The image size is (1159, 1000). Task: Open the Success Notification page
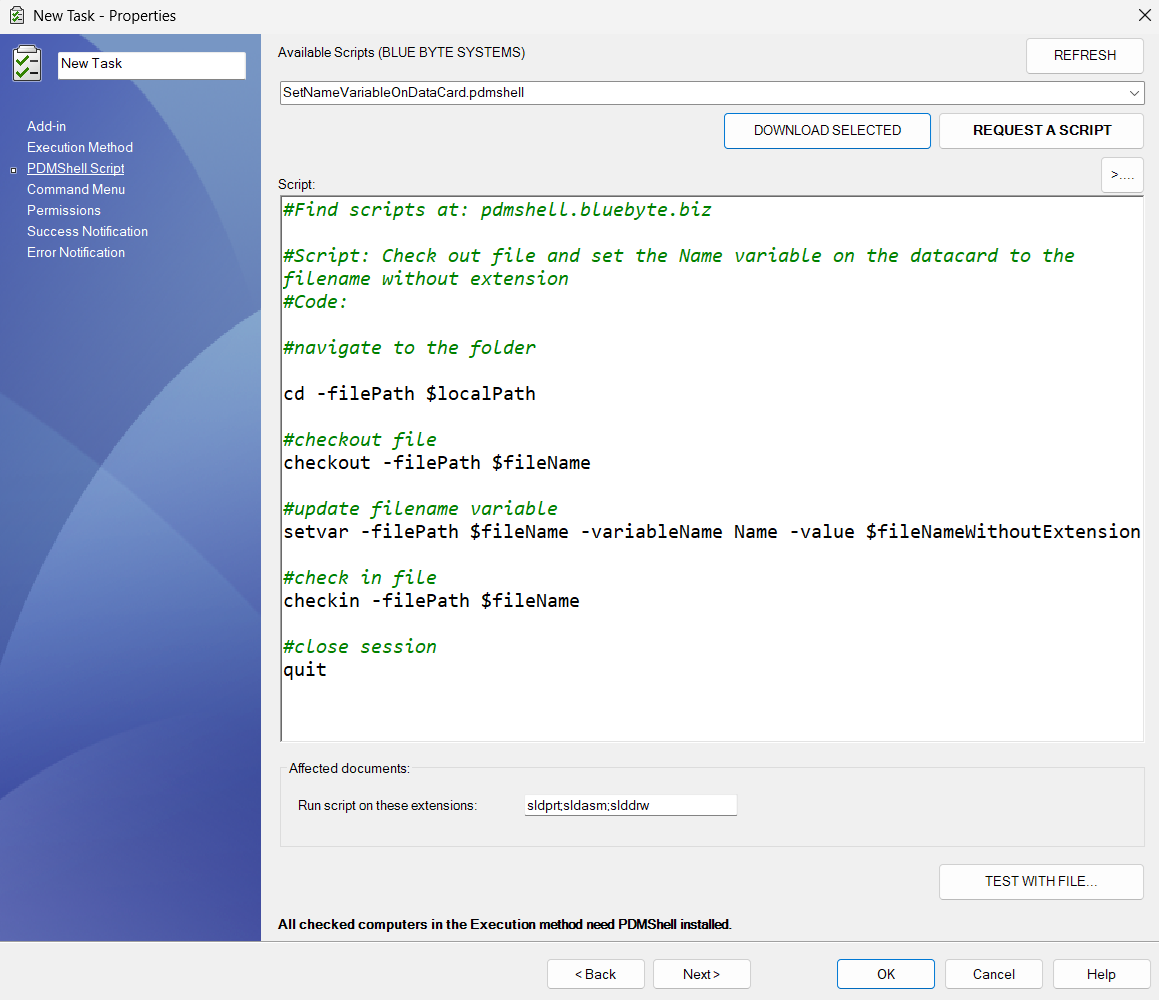(87, 231)
